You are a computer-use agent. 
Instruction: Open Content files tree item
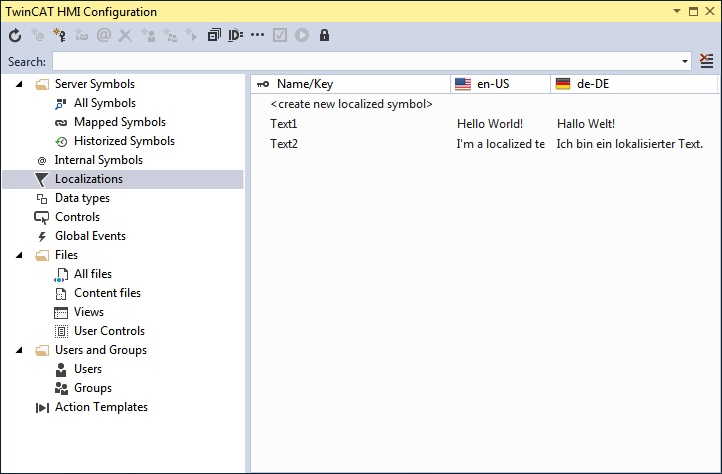[107, 293]
